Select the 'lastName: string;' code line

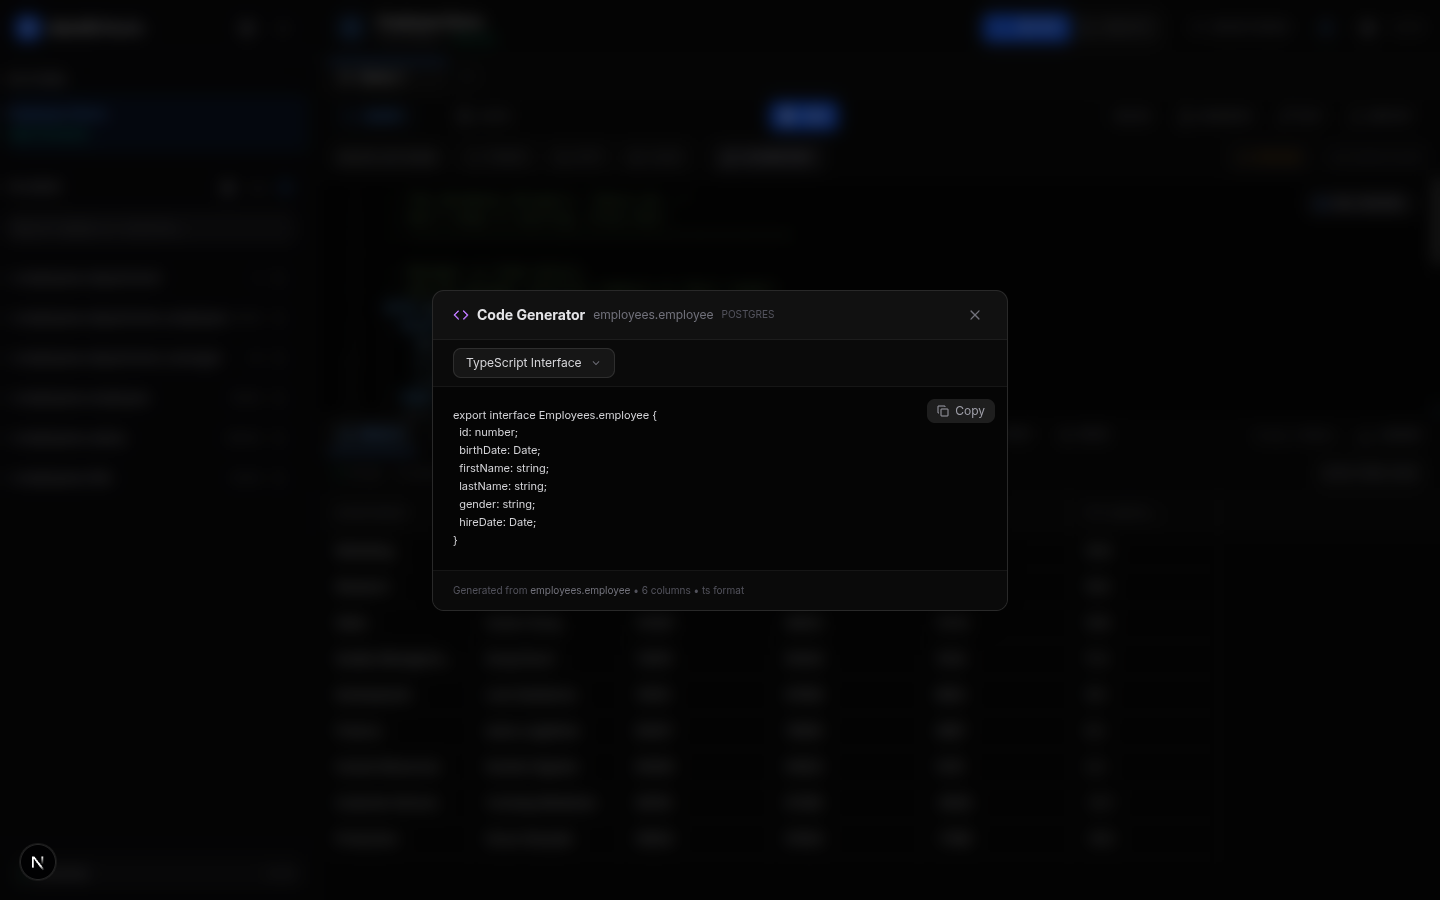coord(503,487)
